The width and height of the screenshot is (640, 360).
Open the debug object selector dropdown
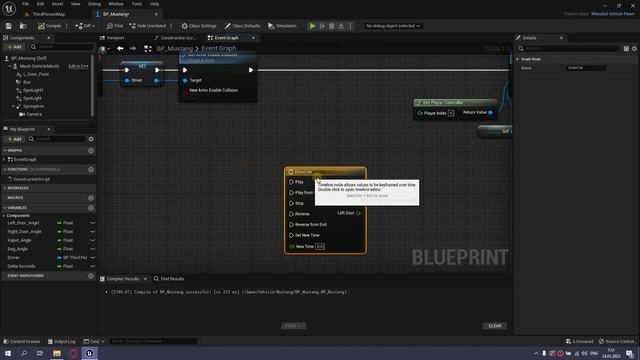coord(392,26)
